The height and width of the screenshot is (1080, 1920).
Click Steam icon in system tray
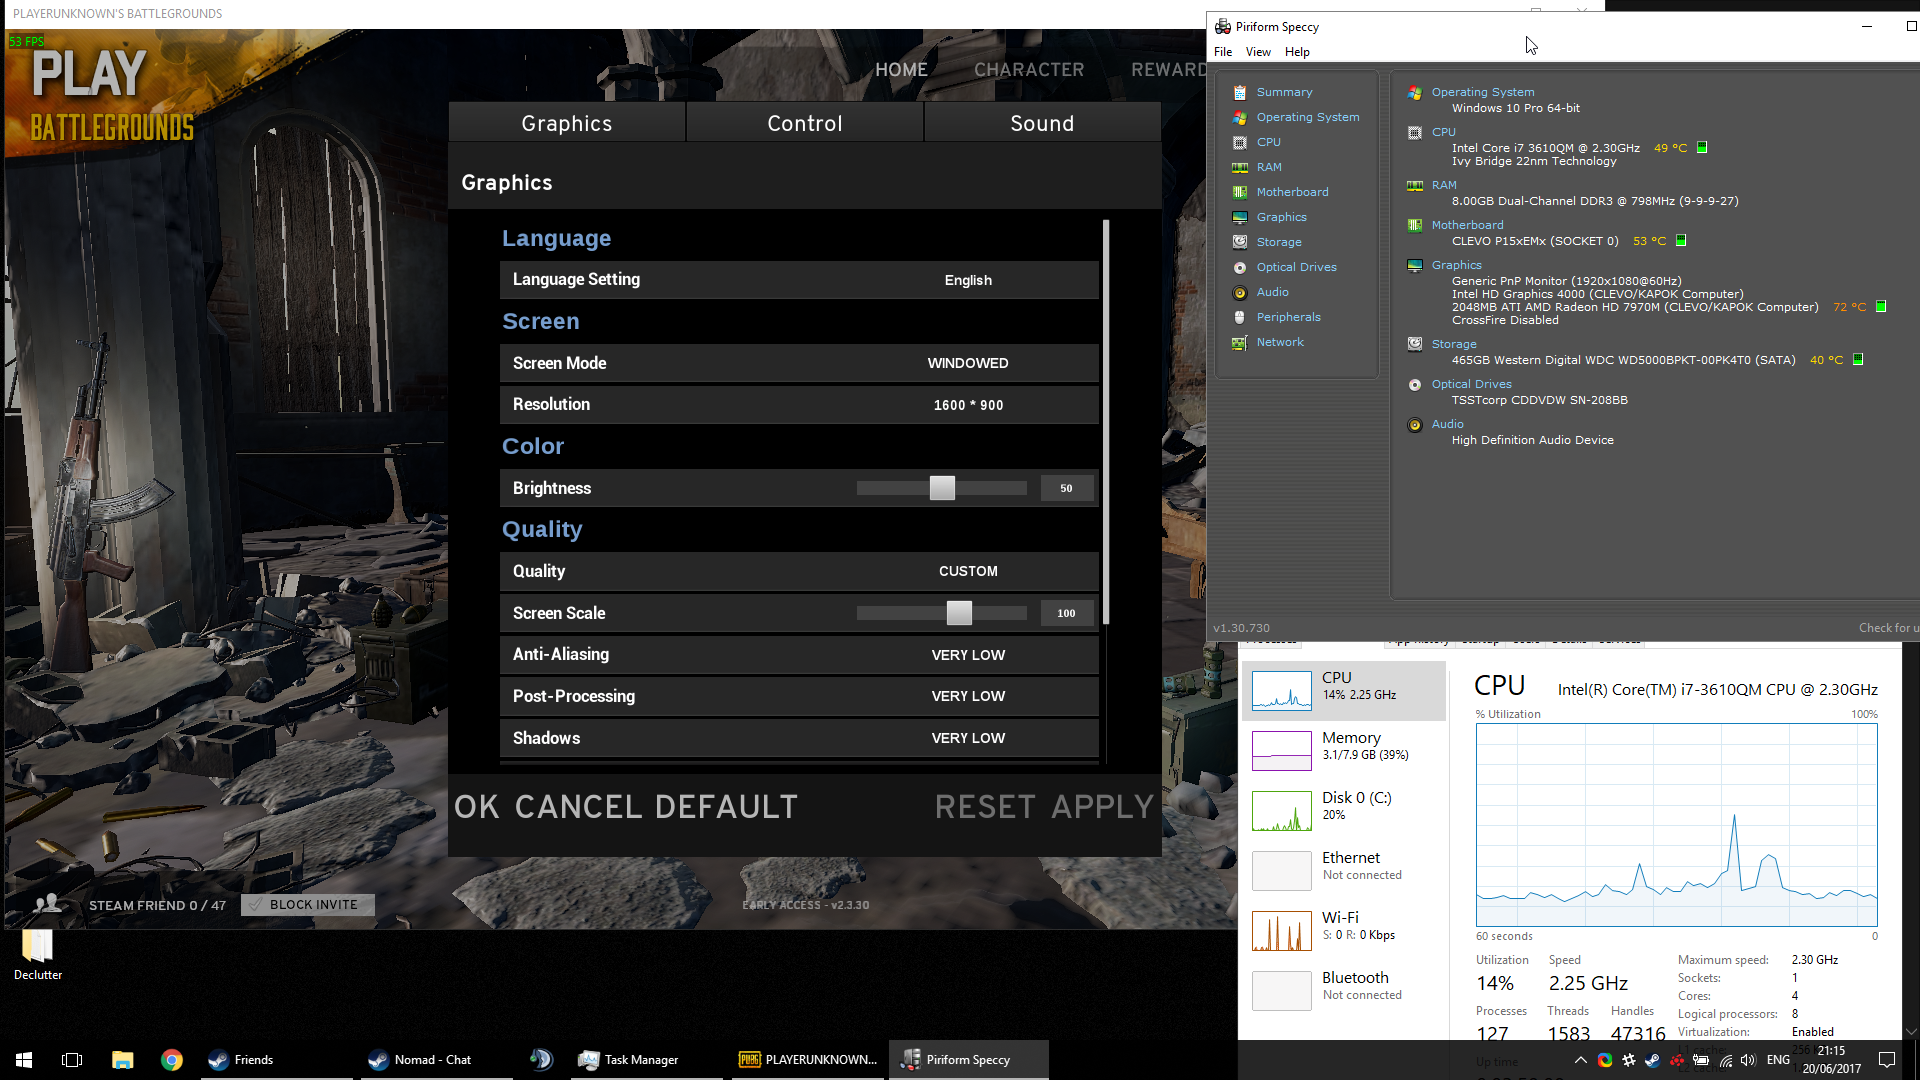1653,1060
